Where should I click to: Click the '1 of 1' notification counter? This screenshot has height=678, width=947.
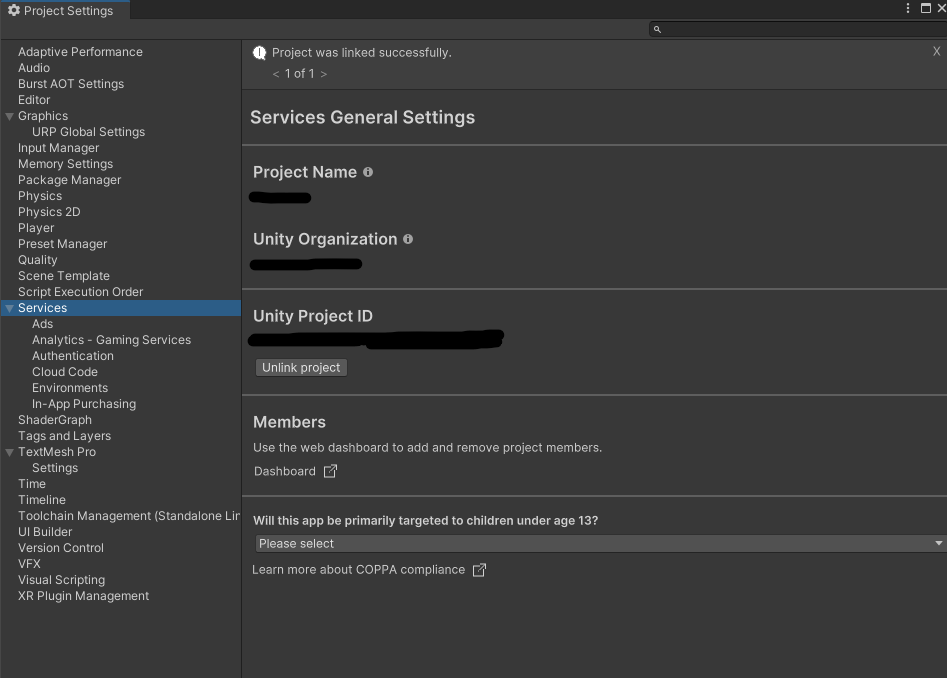pyautogui.click(x=300, y=74)
